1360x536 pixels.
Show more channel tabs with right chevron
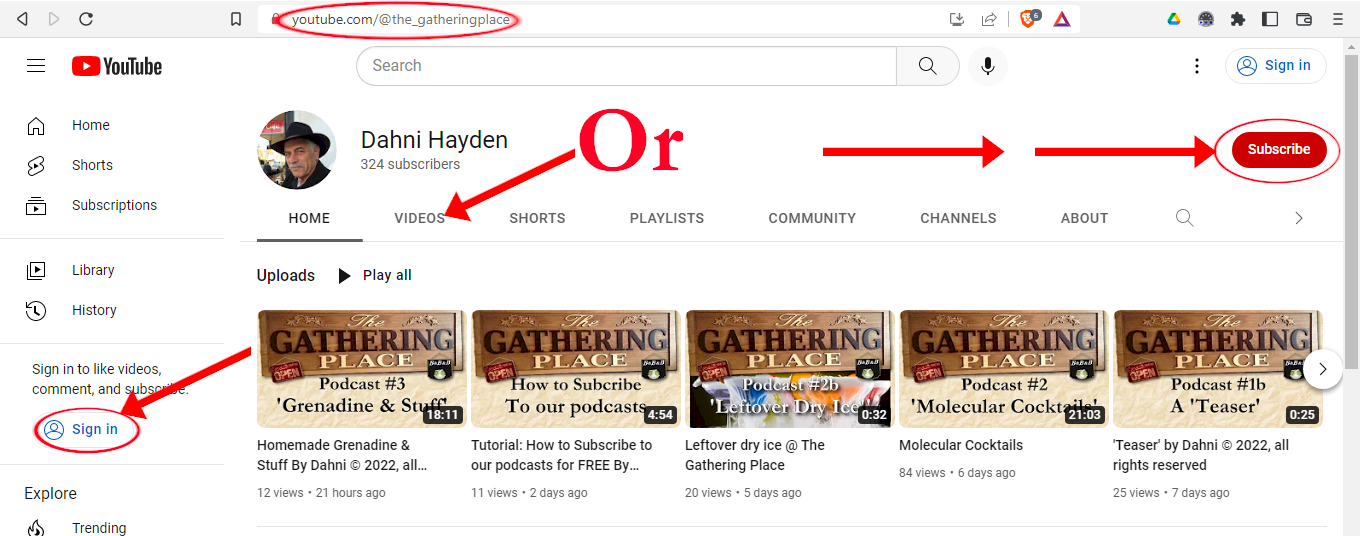point(1299,218)
